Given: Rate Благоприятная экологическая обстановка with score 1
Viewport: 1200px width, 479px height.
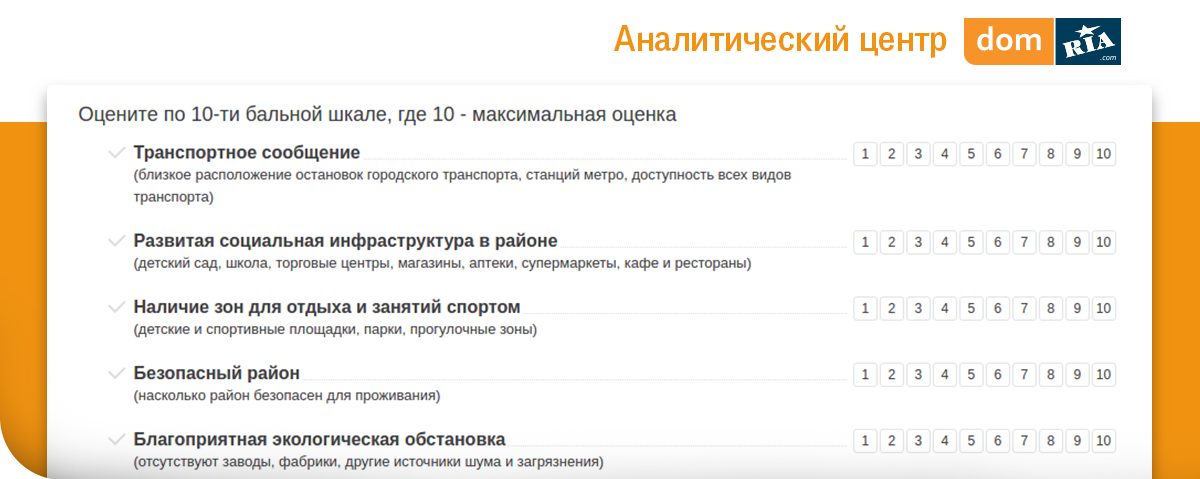Looking at the screenshot, I should (865, 441).
